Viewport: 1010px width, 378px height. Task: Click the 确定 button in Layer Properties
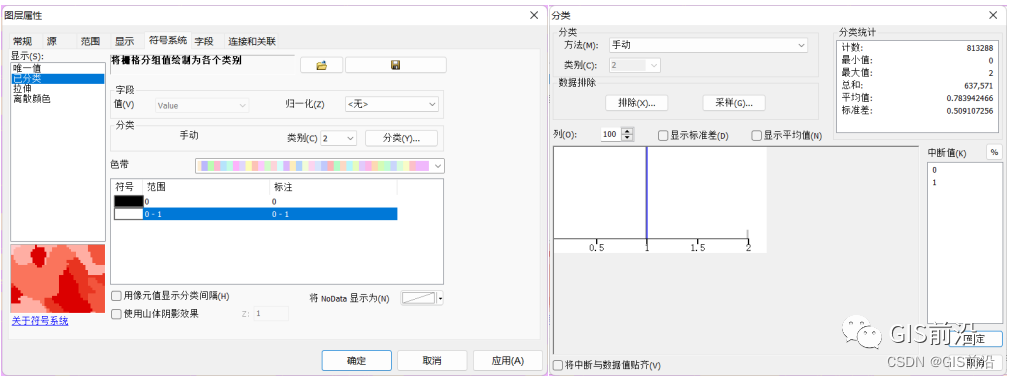(x=356, y=360)
